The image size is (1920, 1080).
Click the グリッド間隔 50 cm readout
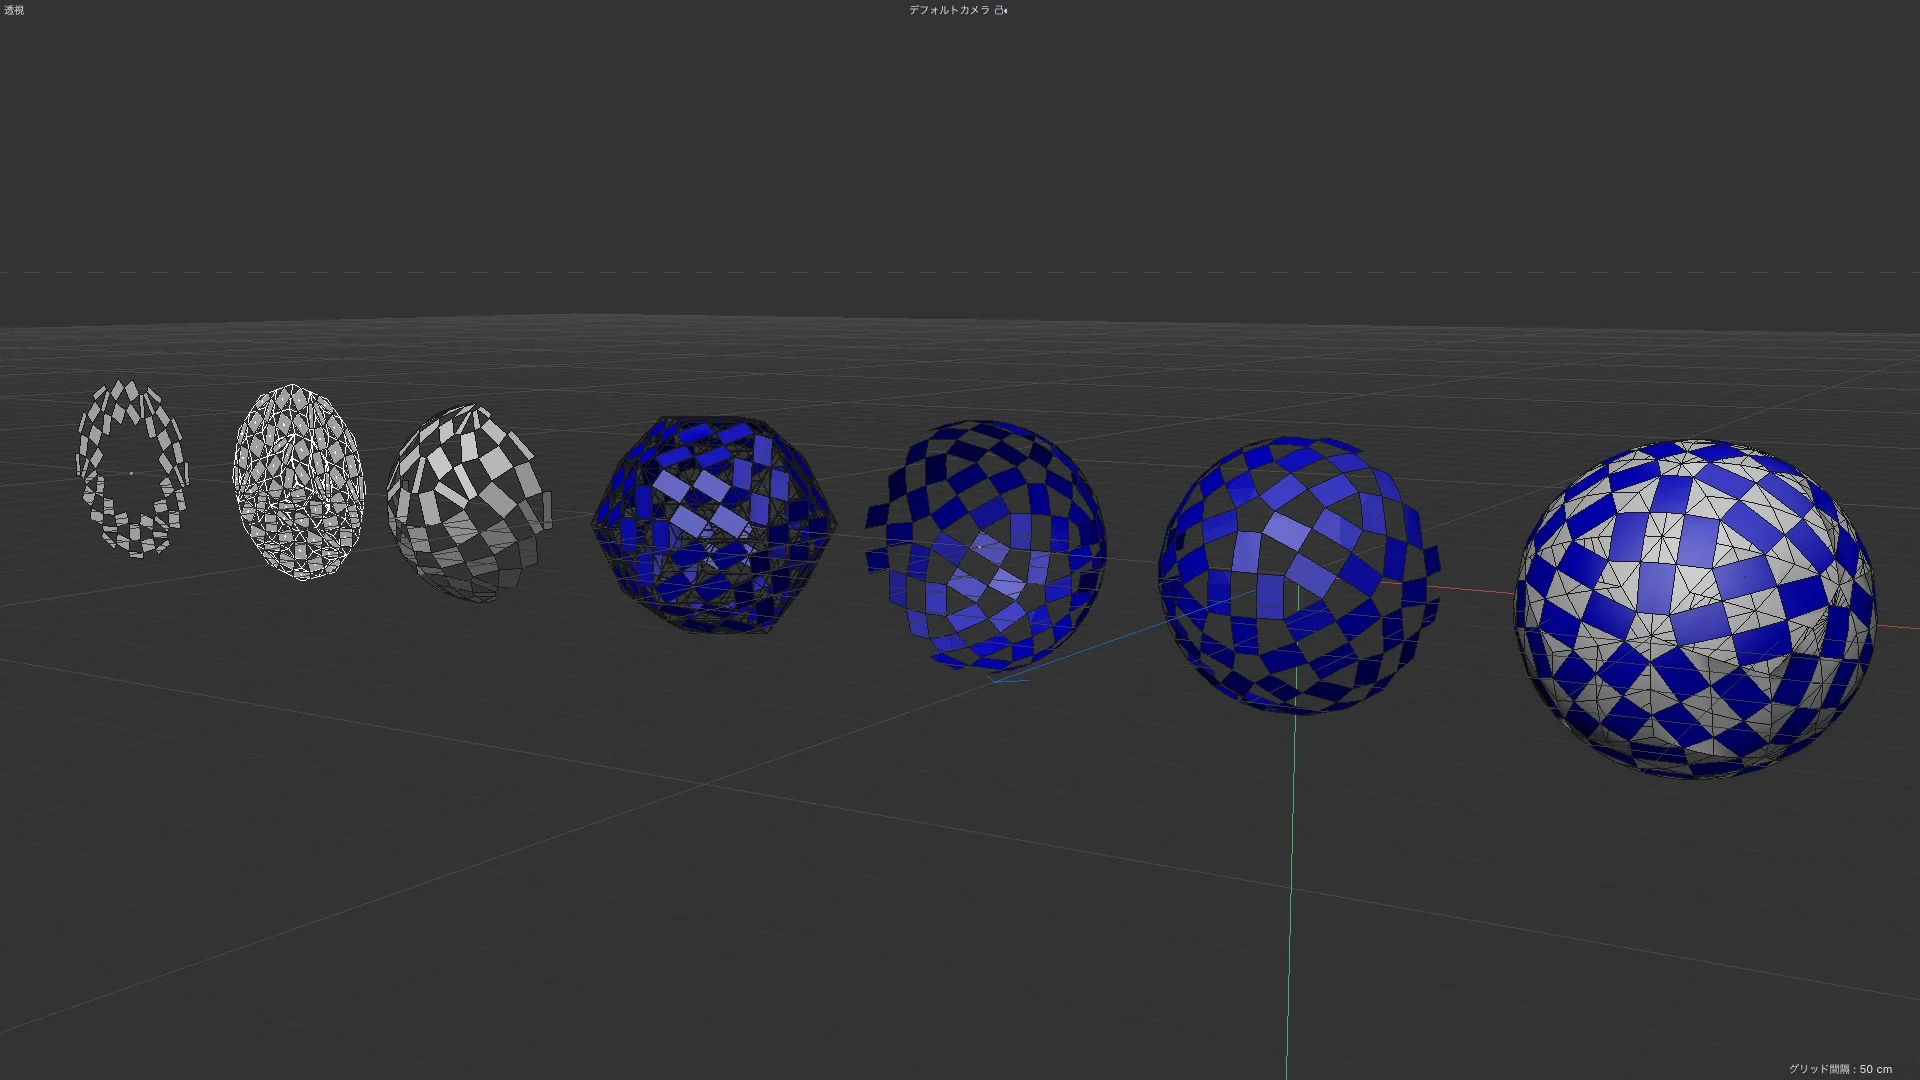(x=1840, y=1069)
